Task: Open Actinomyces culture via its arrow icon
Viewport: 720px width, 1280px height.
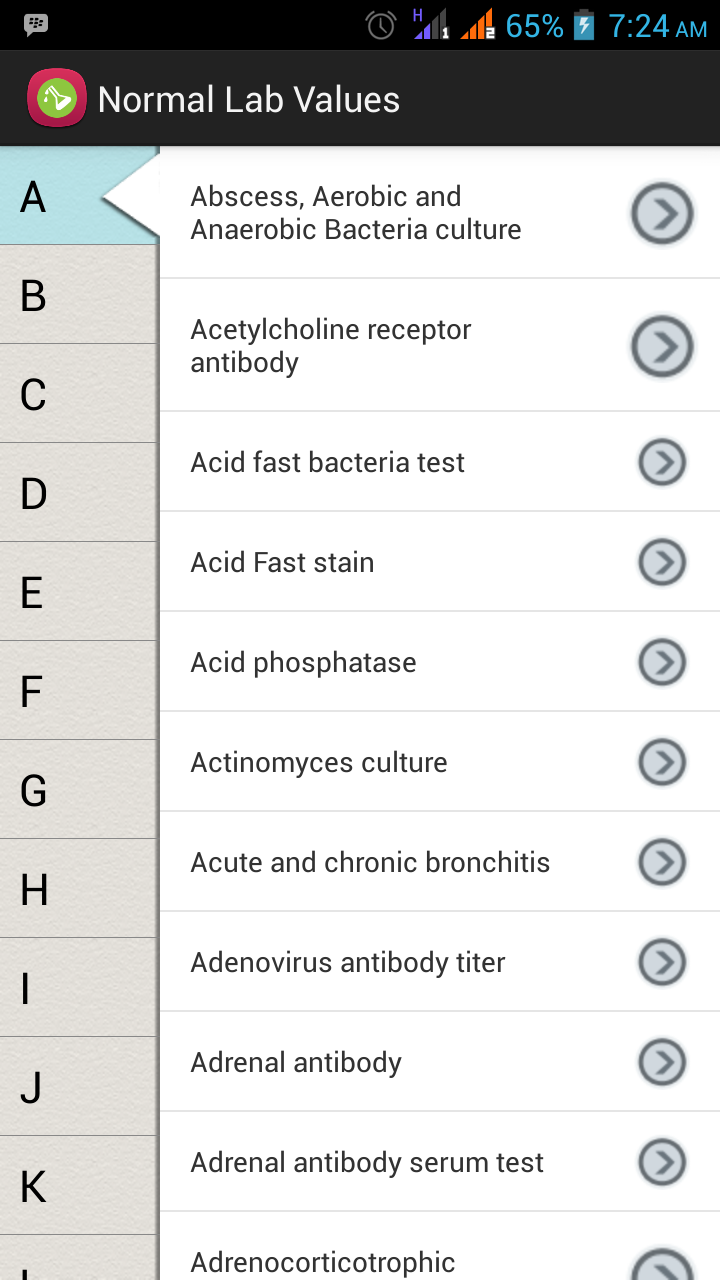Action: 662,762
